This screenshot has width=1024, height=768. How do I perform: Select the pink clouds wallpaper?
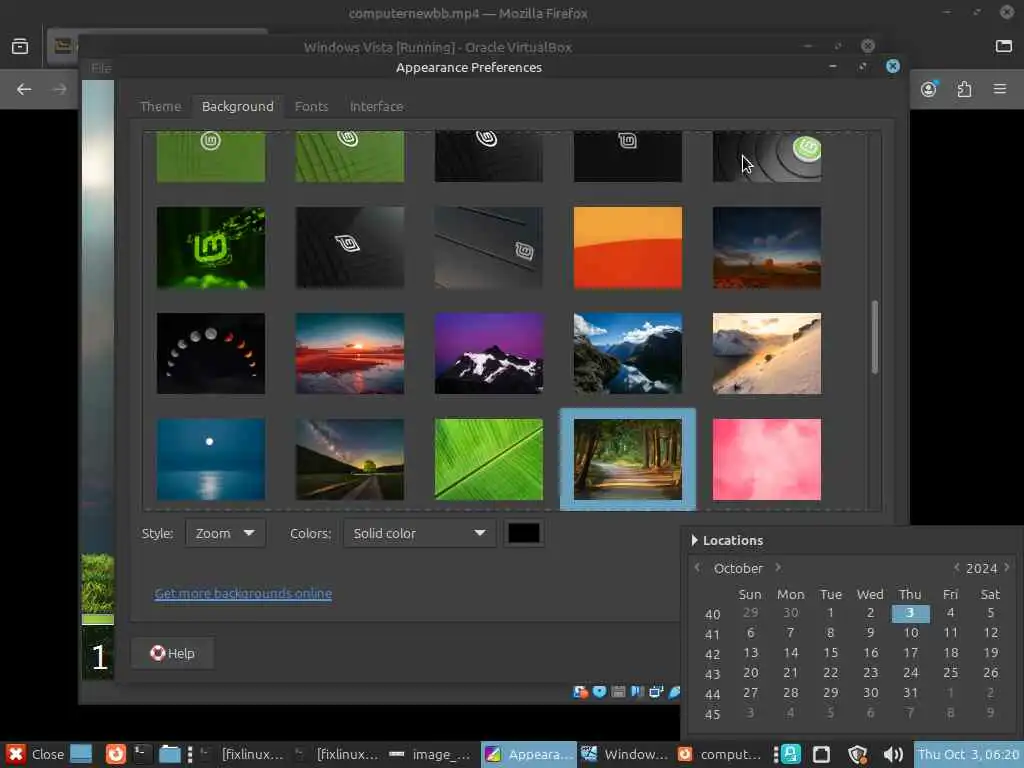tap(767, 460)
